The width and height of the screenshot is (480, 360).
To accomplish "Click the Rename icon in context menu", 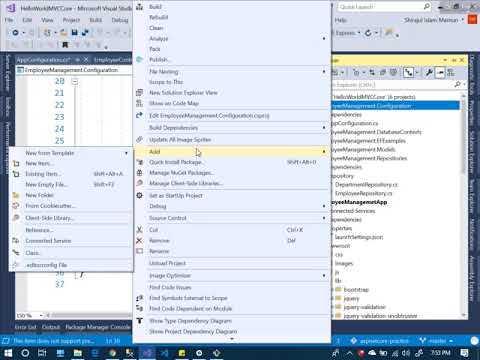I will coord(140,251).
